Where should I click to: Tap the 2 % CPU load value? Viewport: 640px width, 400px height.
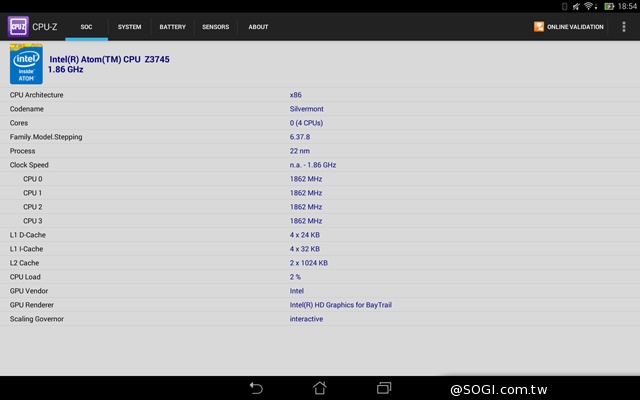click(x=295, y=277)
